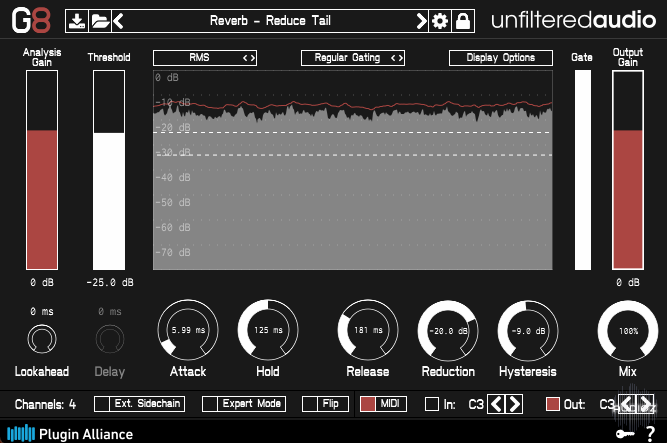Open preset folder icon
This screenshot has height=443, width=667.
coord(100,21)
